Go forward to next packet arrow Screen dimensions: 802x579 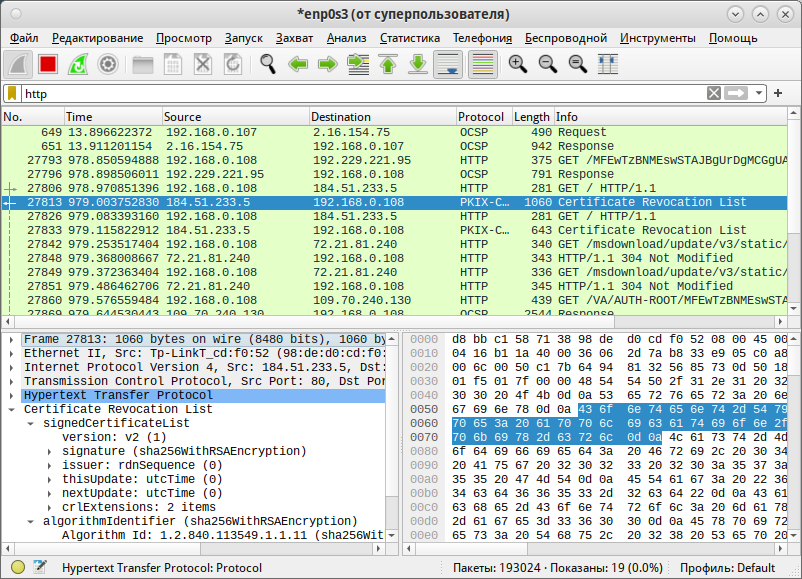click(x=328, y=64)
